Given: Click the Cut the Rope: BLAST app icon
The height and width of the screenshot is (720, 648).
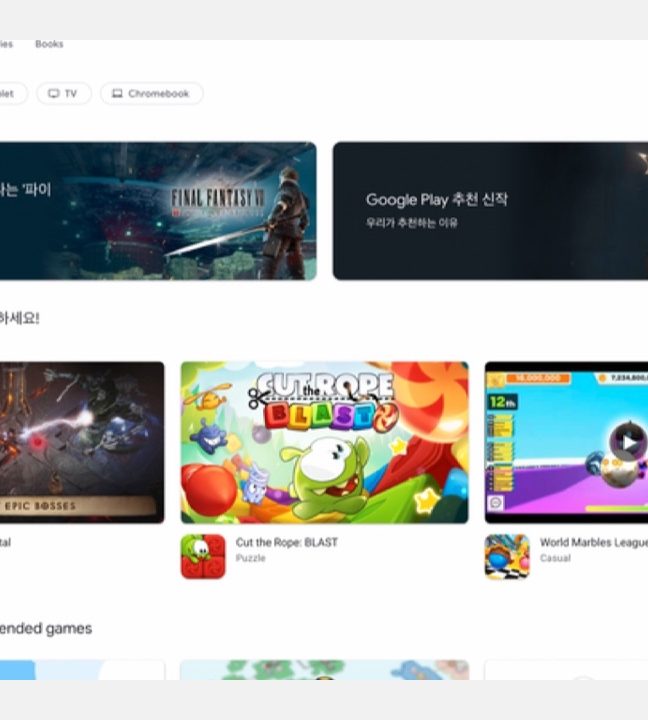Looking at the screenshot, I should pyautogui.click(x=203, y=557).
